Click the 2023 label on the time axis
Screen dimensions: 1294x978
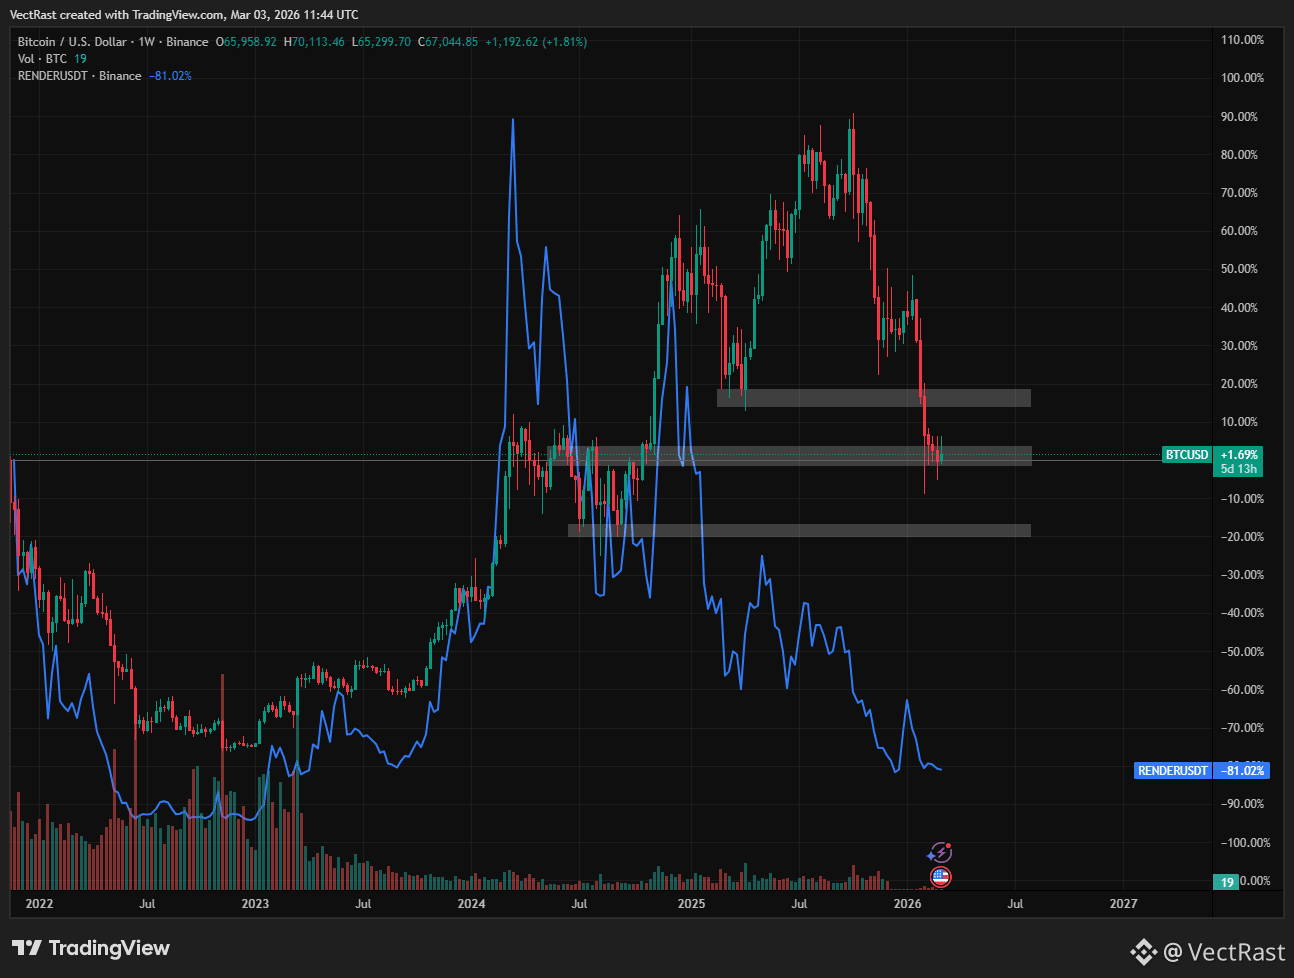[x=255, y=904]
